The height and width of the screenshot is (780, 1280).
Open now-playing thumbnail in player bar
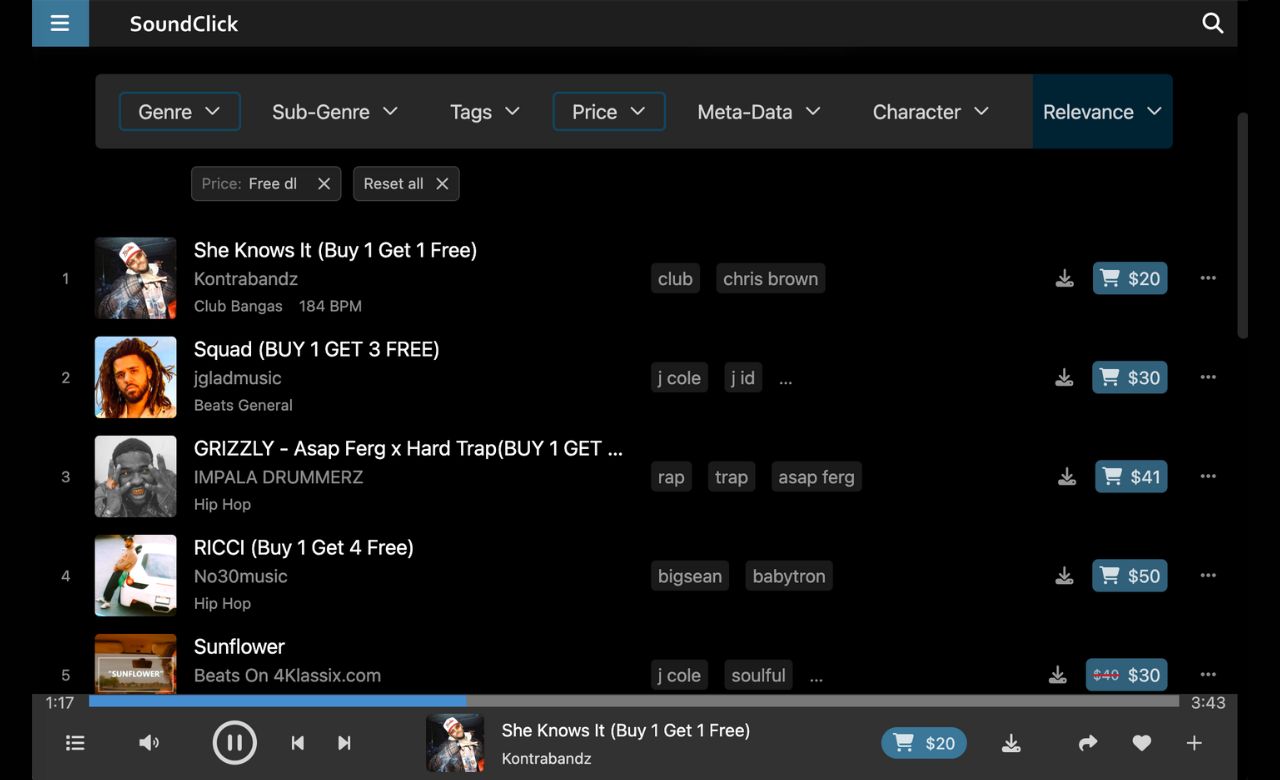[455, 743]
